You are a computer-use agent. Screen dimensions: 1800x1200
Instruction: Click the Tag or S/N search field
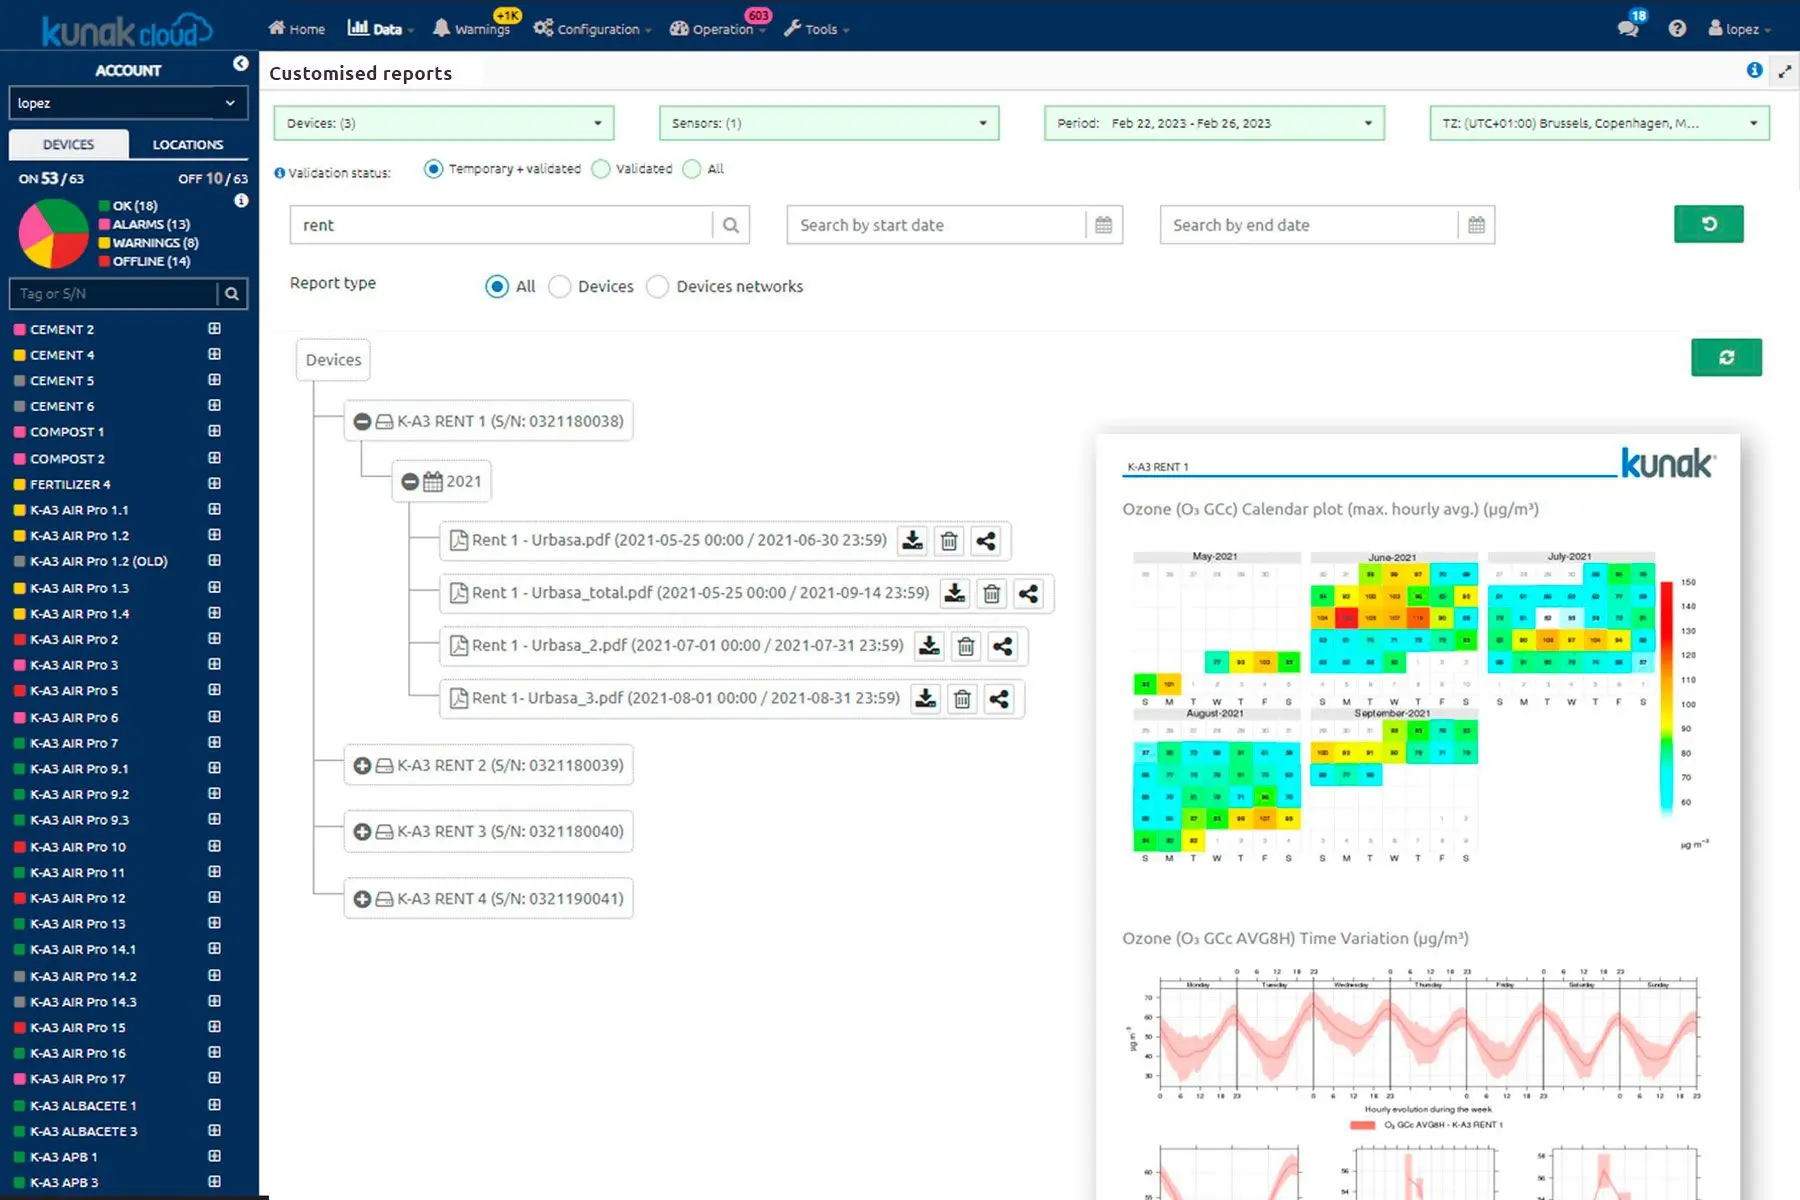point(114,294)
